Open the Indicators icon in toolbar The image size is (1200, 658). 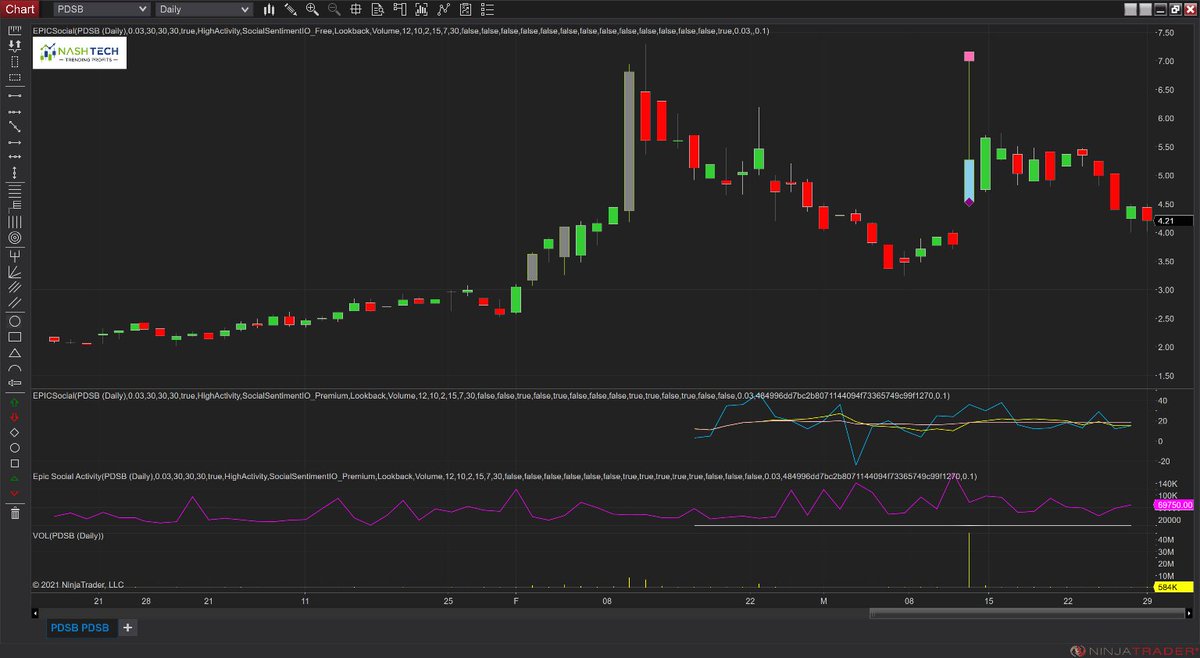pos(445,9)
